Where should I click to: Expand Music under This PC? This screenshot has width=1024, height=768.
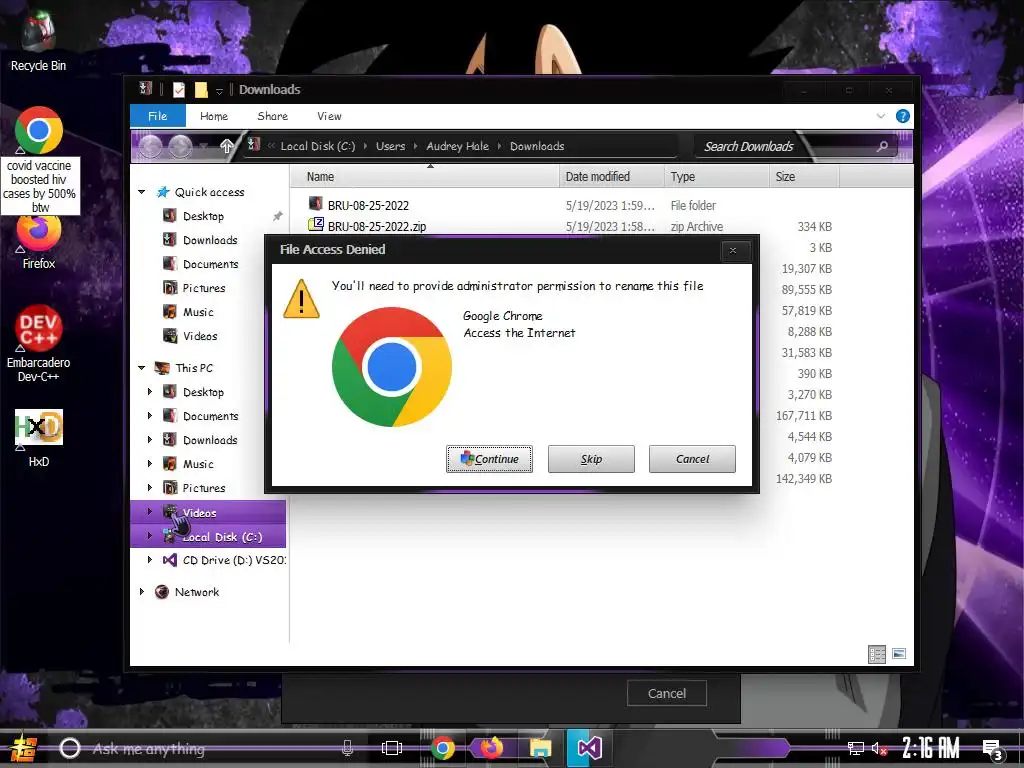(x=150, y=464)
